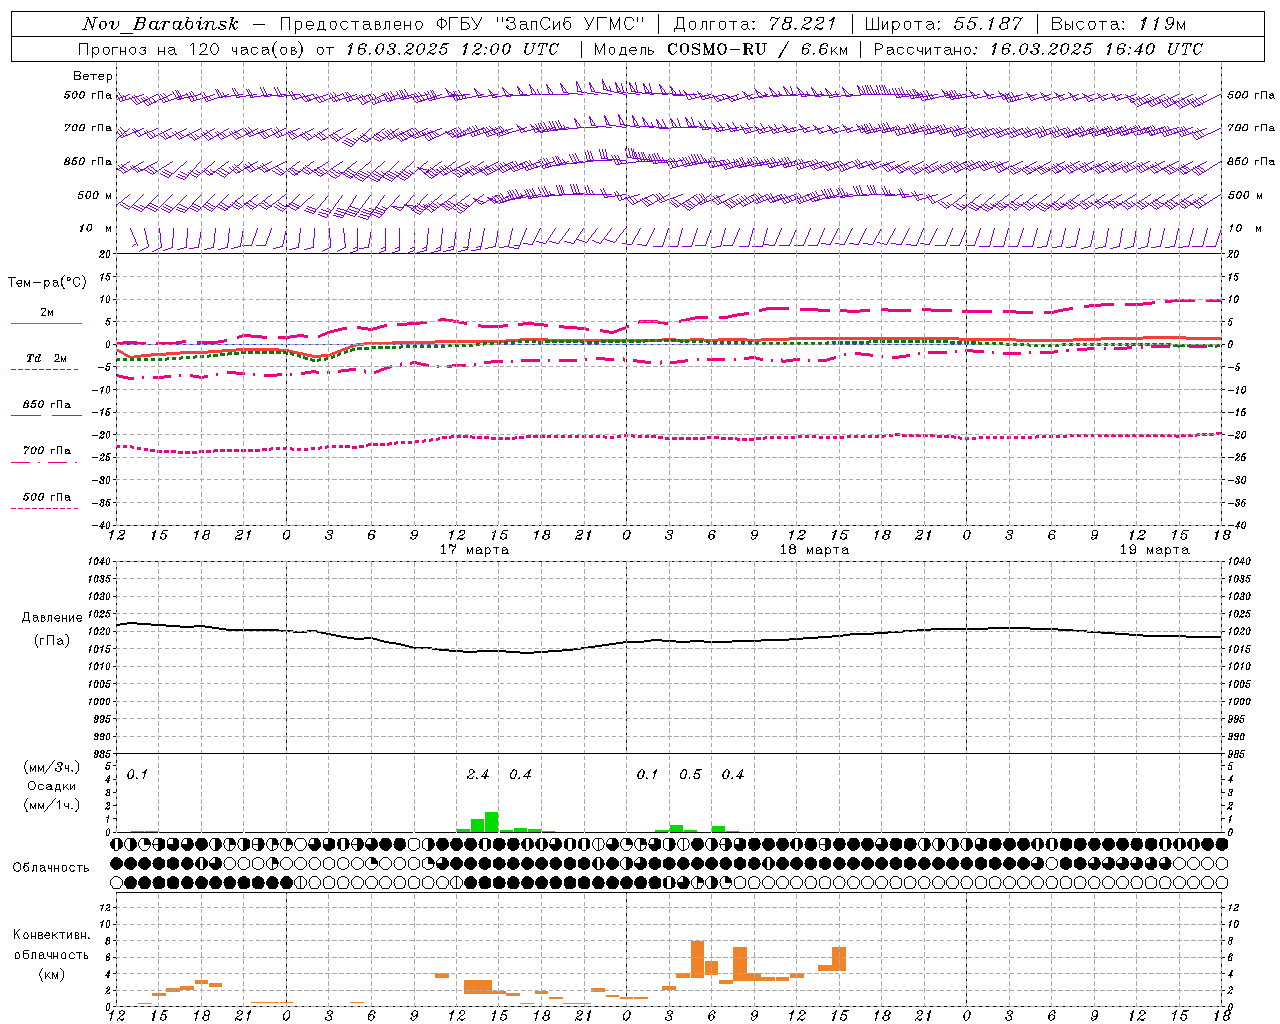Click the tallest orange convective cloud bar
The width and height of the screenshot is (1280, 1024).
pyautogui.click(x=697, y=960)
